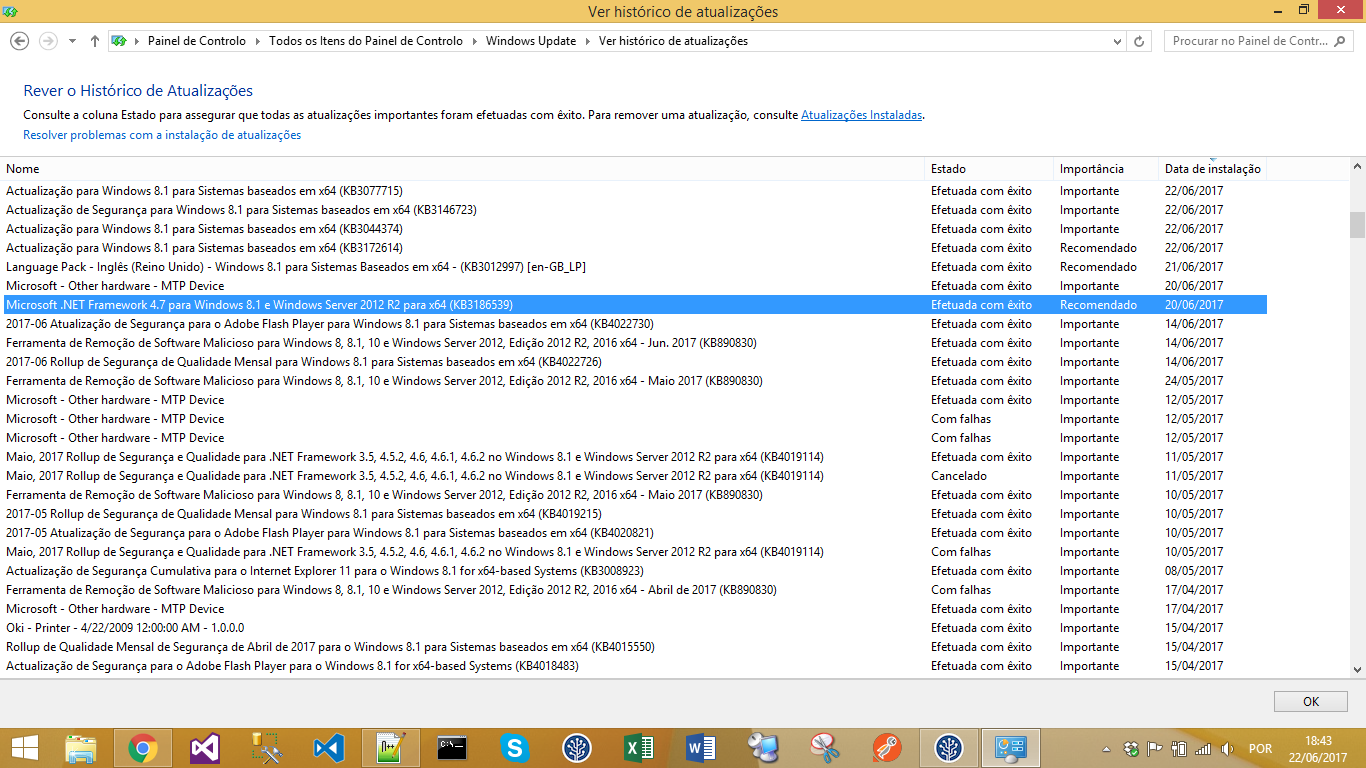Image resolution: width=1366 pixels, height=768 pixels.
Task: Select .NET Framework 4.7 KB3186539 row
Action: tap(634, 305)
